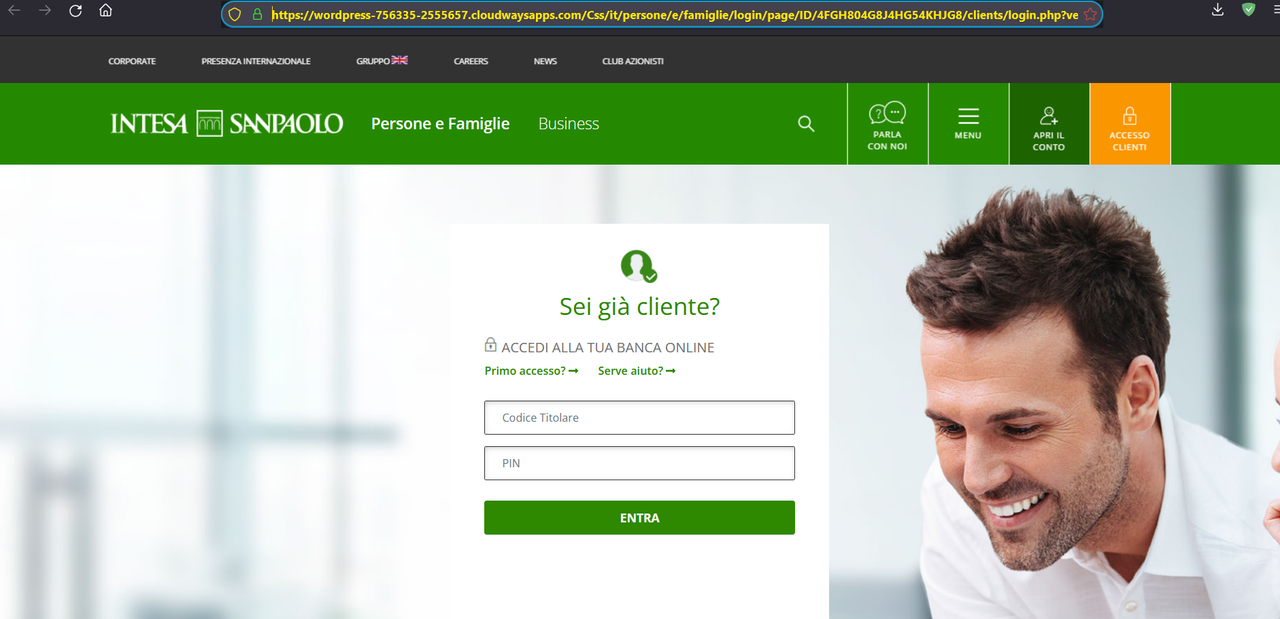Follow the Serve aiuto? link

coord(637,371)
